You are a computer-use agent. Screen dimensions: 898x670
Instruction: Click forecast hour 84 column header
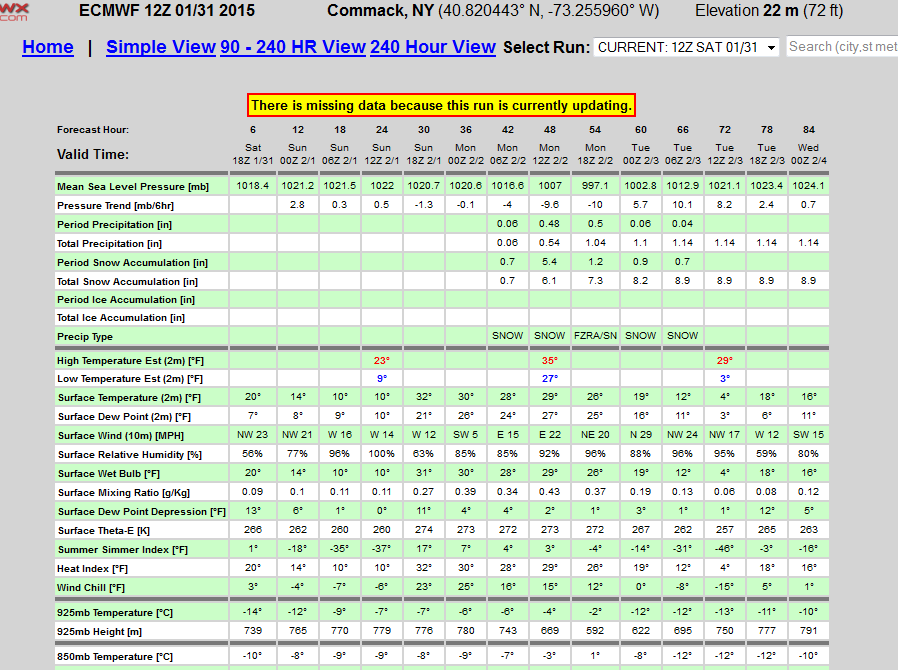809,129
